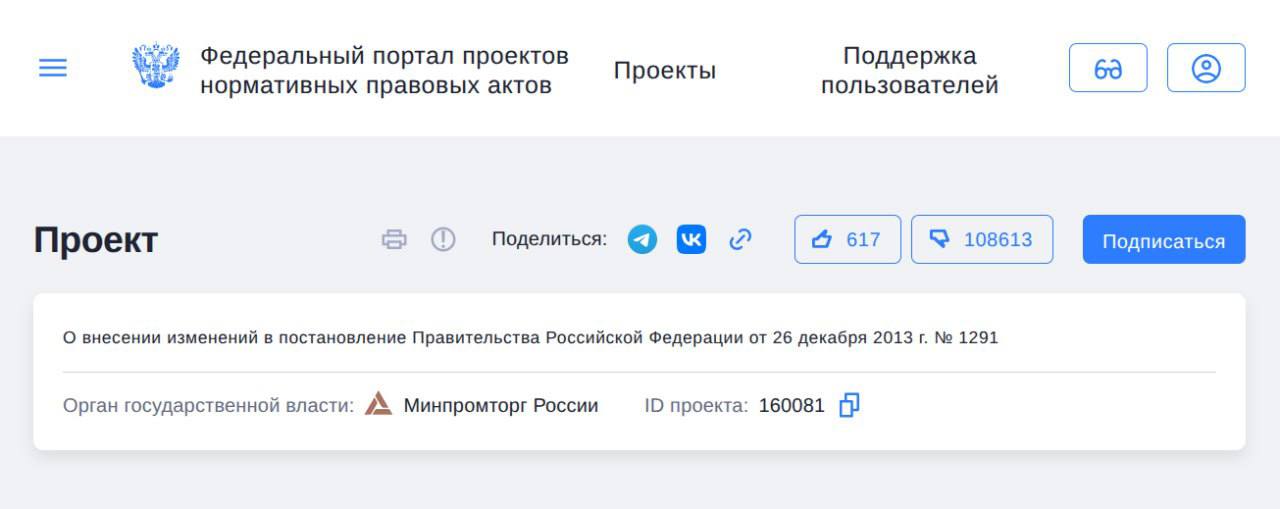Open the Проекты menu item
This screenshot has width=1280, height=509.
click(664, 71)
